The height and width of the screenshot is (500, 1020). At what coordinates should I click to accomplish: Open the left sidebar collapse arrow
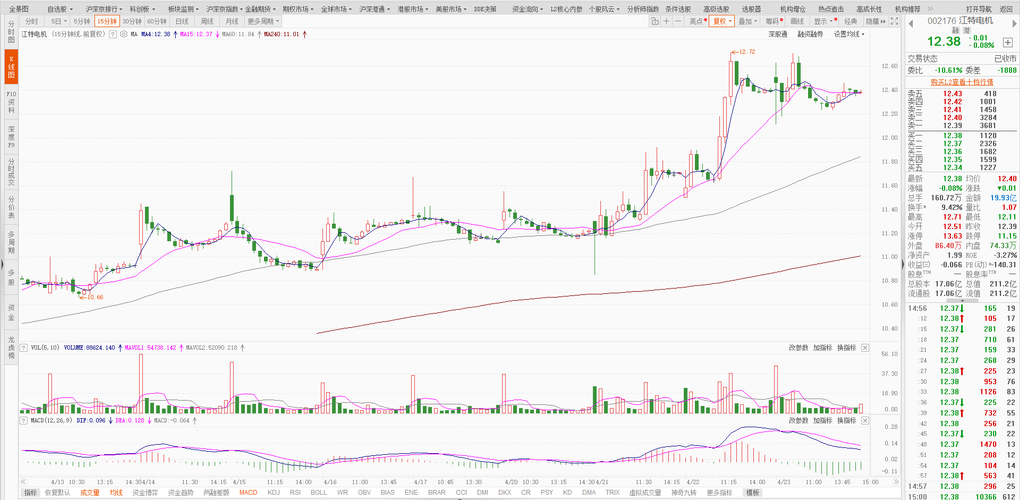2,267
